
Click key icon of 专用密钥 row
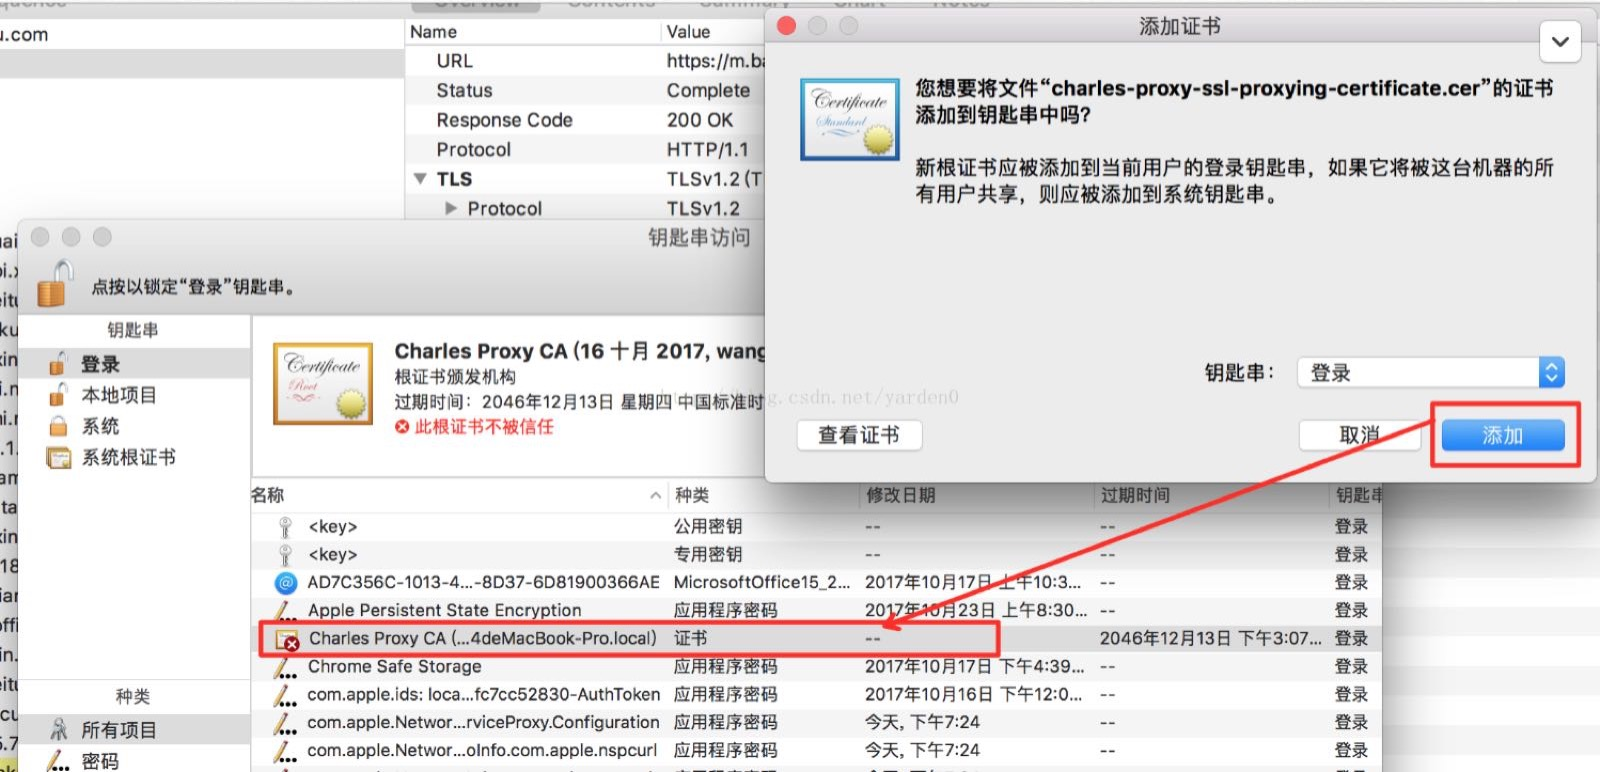[285, 554]
